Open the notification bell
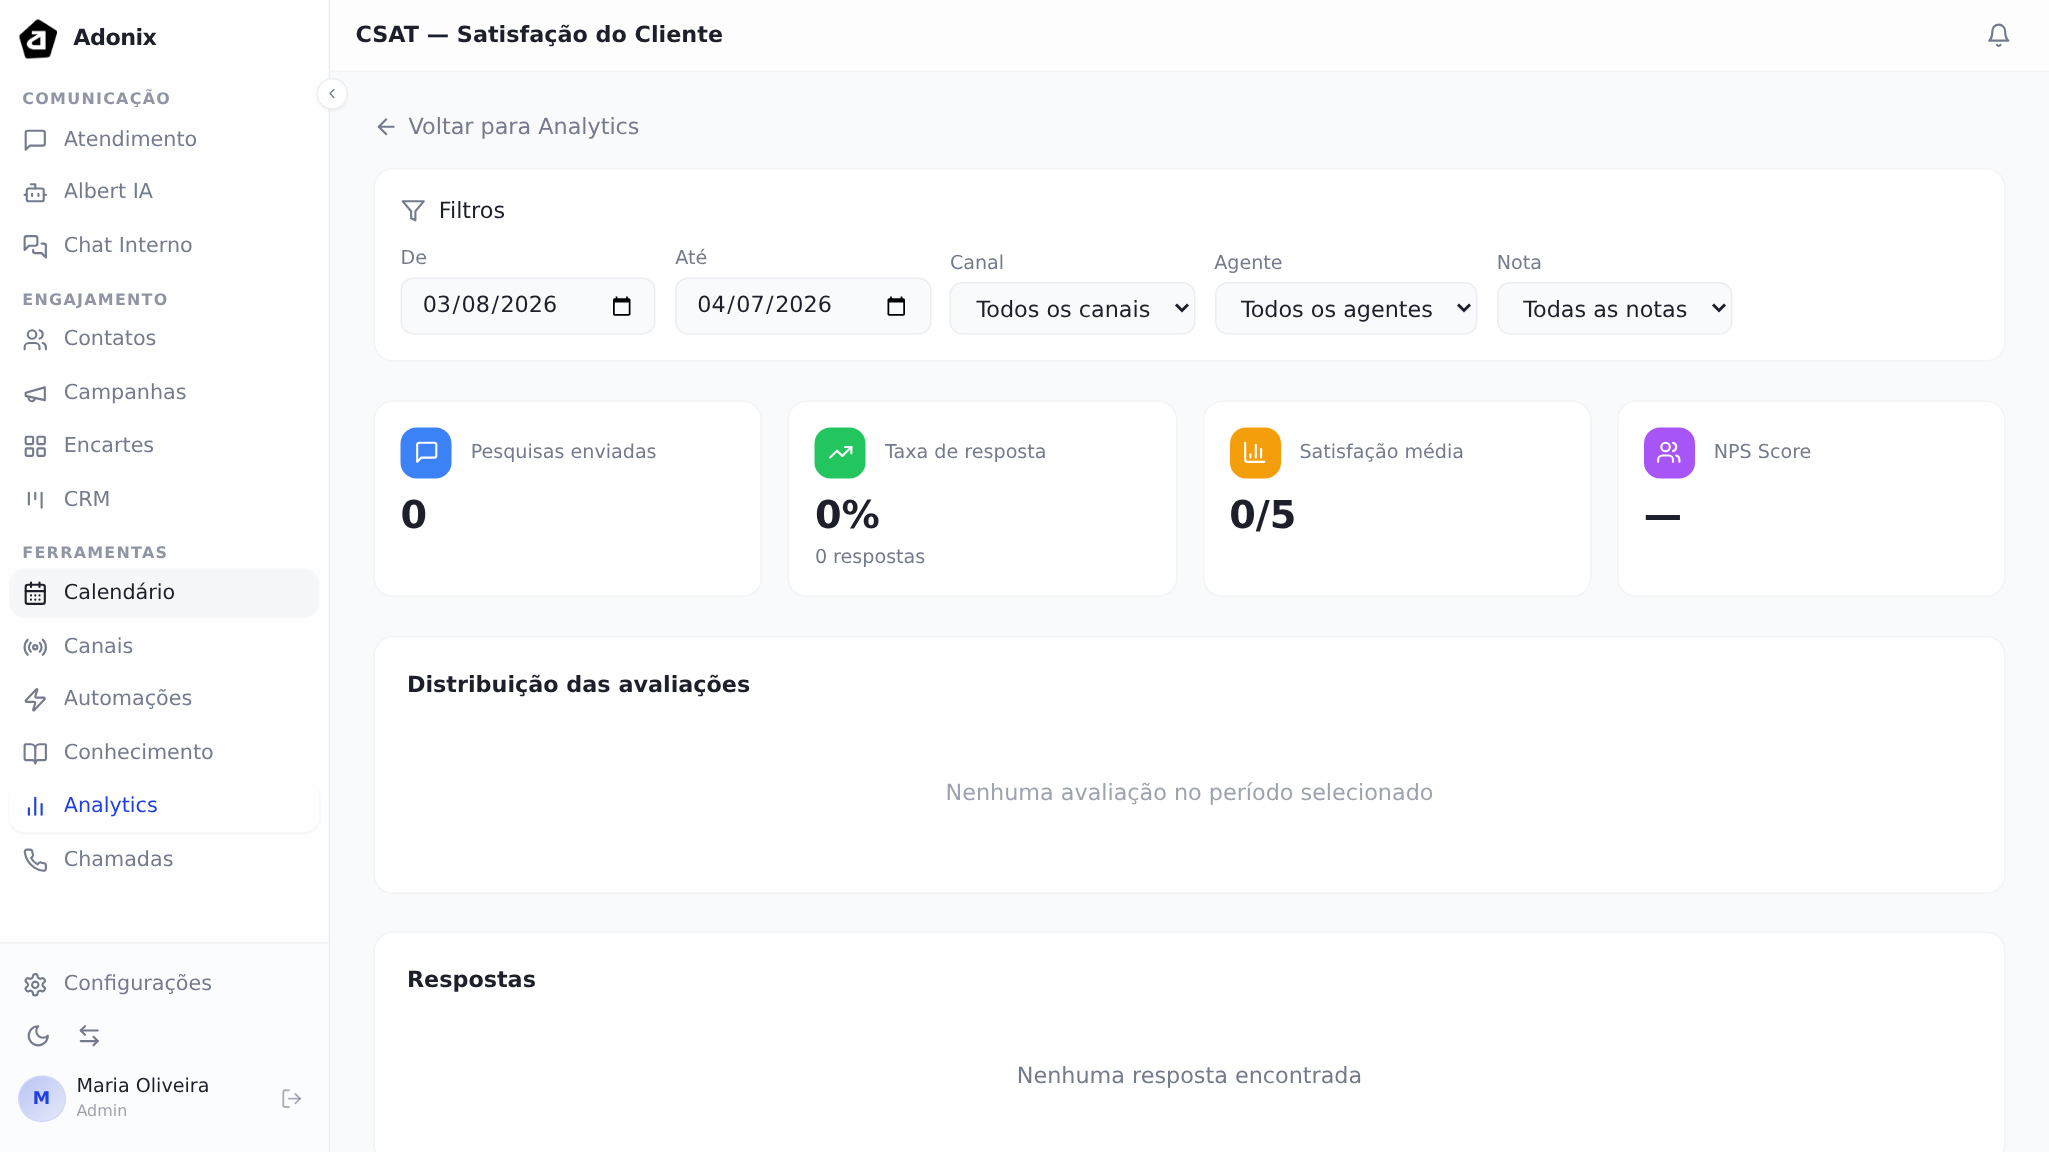 [1997, 34]
